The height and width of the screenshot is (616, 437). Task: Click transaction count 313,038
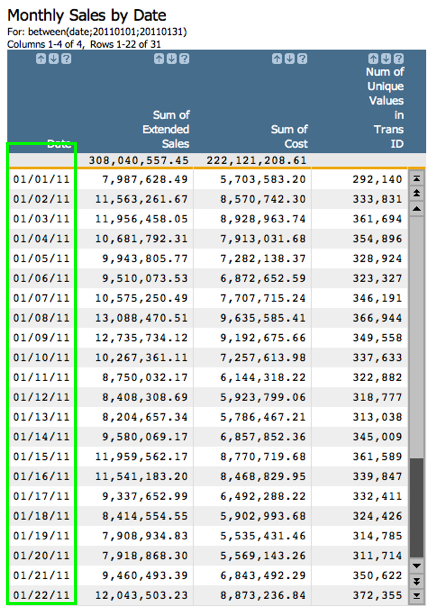tap(377, 417)
